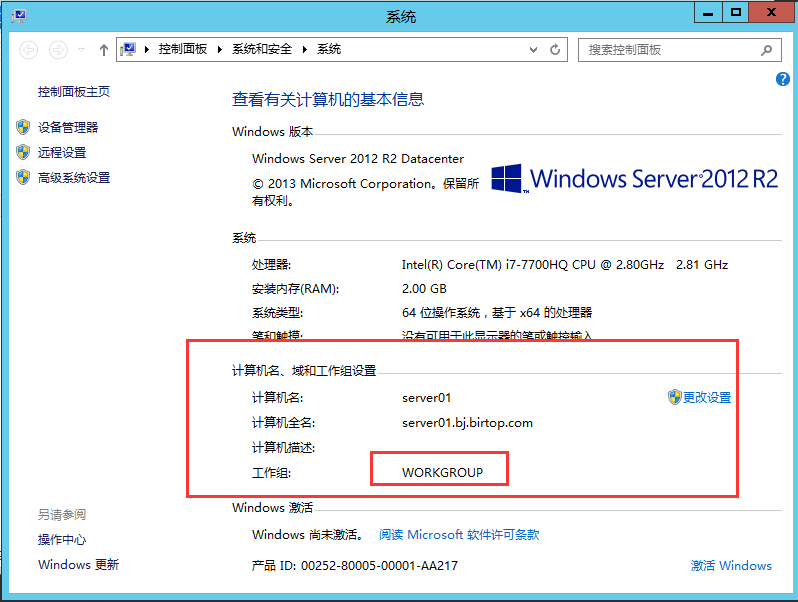
Task: Select 系统和安全 in the breadcrumb path
Action: point(262,49)
